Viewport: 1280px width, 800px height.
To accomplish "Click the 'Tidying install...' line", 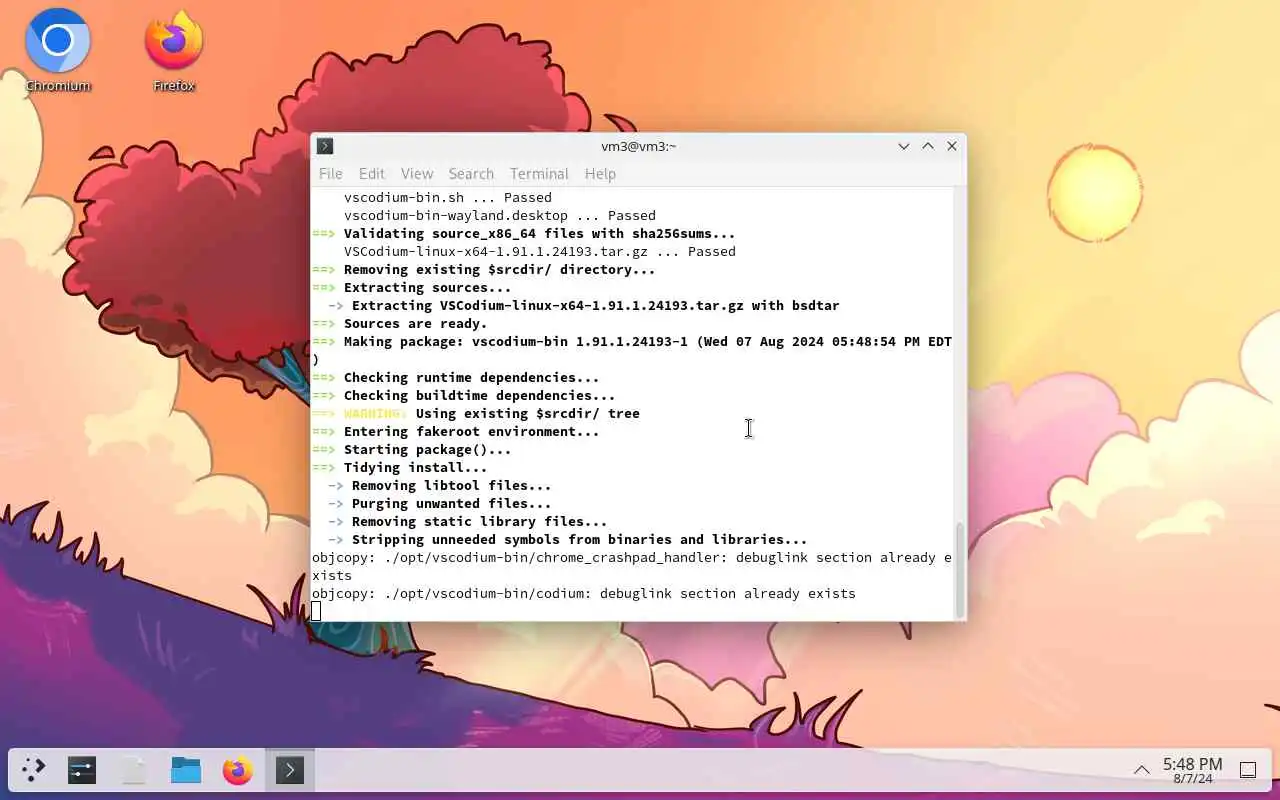I will pyautogui.click(x=399, y=468).
